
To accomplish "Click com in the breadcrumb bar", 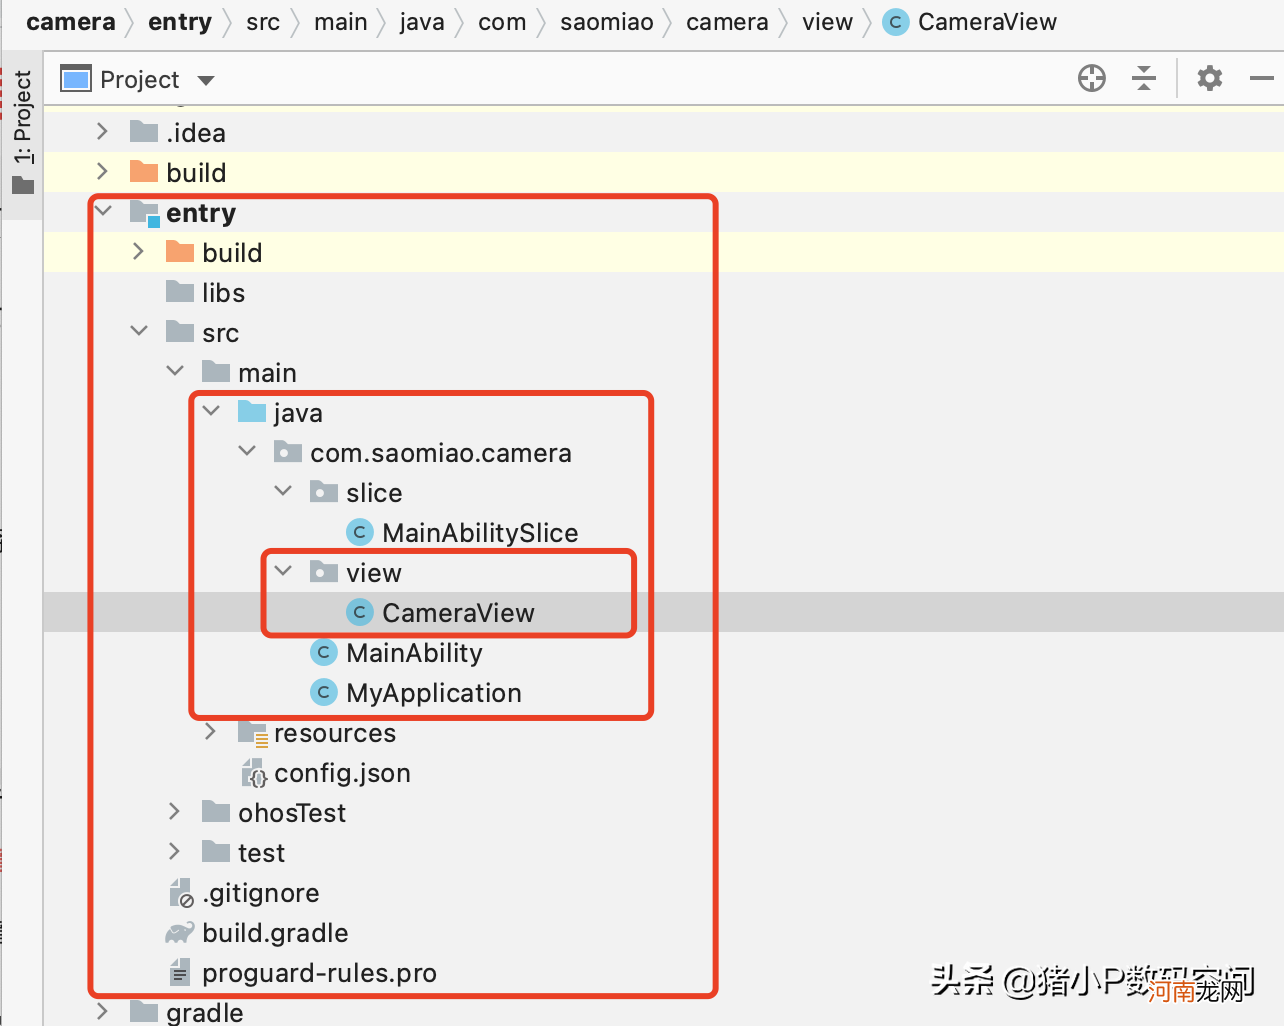I will coord(502,22).
